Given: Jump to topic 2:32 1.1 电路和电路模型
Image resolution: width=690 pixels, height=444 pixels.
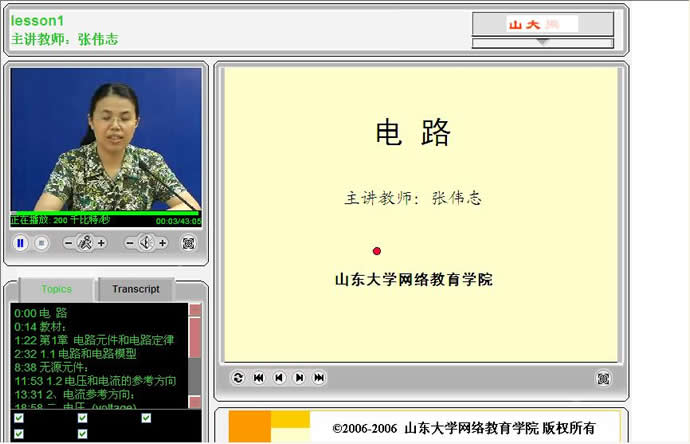Looking at the screenshot, I should pyautogui.click(x=75, y=354).
